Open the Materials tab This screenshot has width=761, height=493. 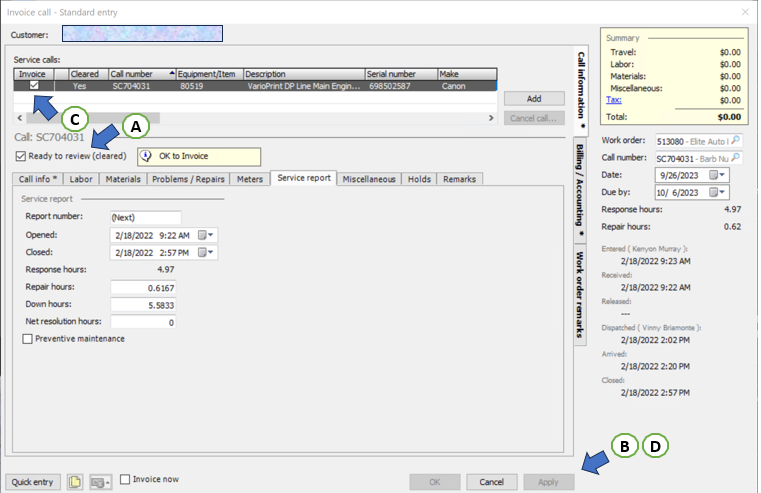point(123,179)
